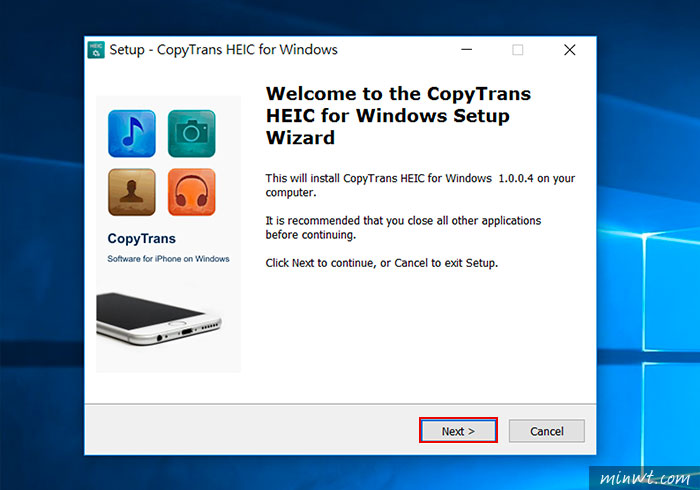Click the teal camera icon
The image size is (700, 490).
[192, 133]
